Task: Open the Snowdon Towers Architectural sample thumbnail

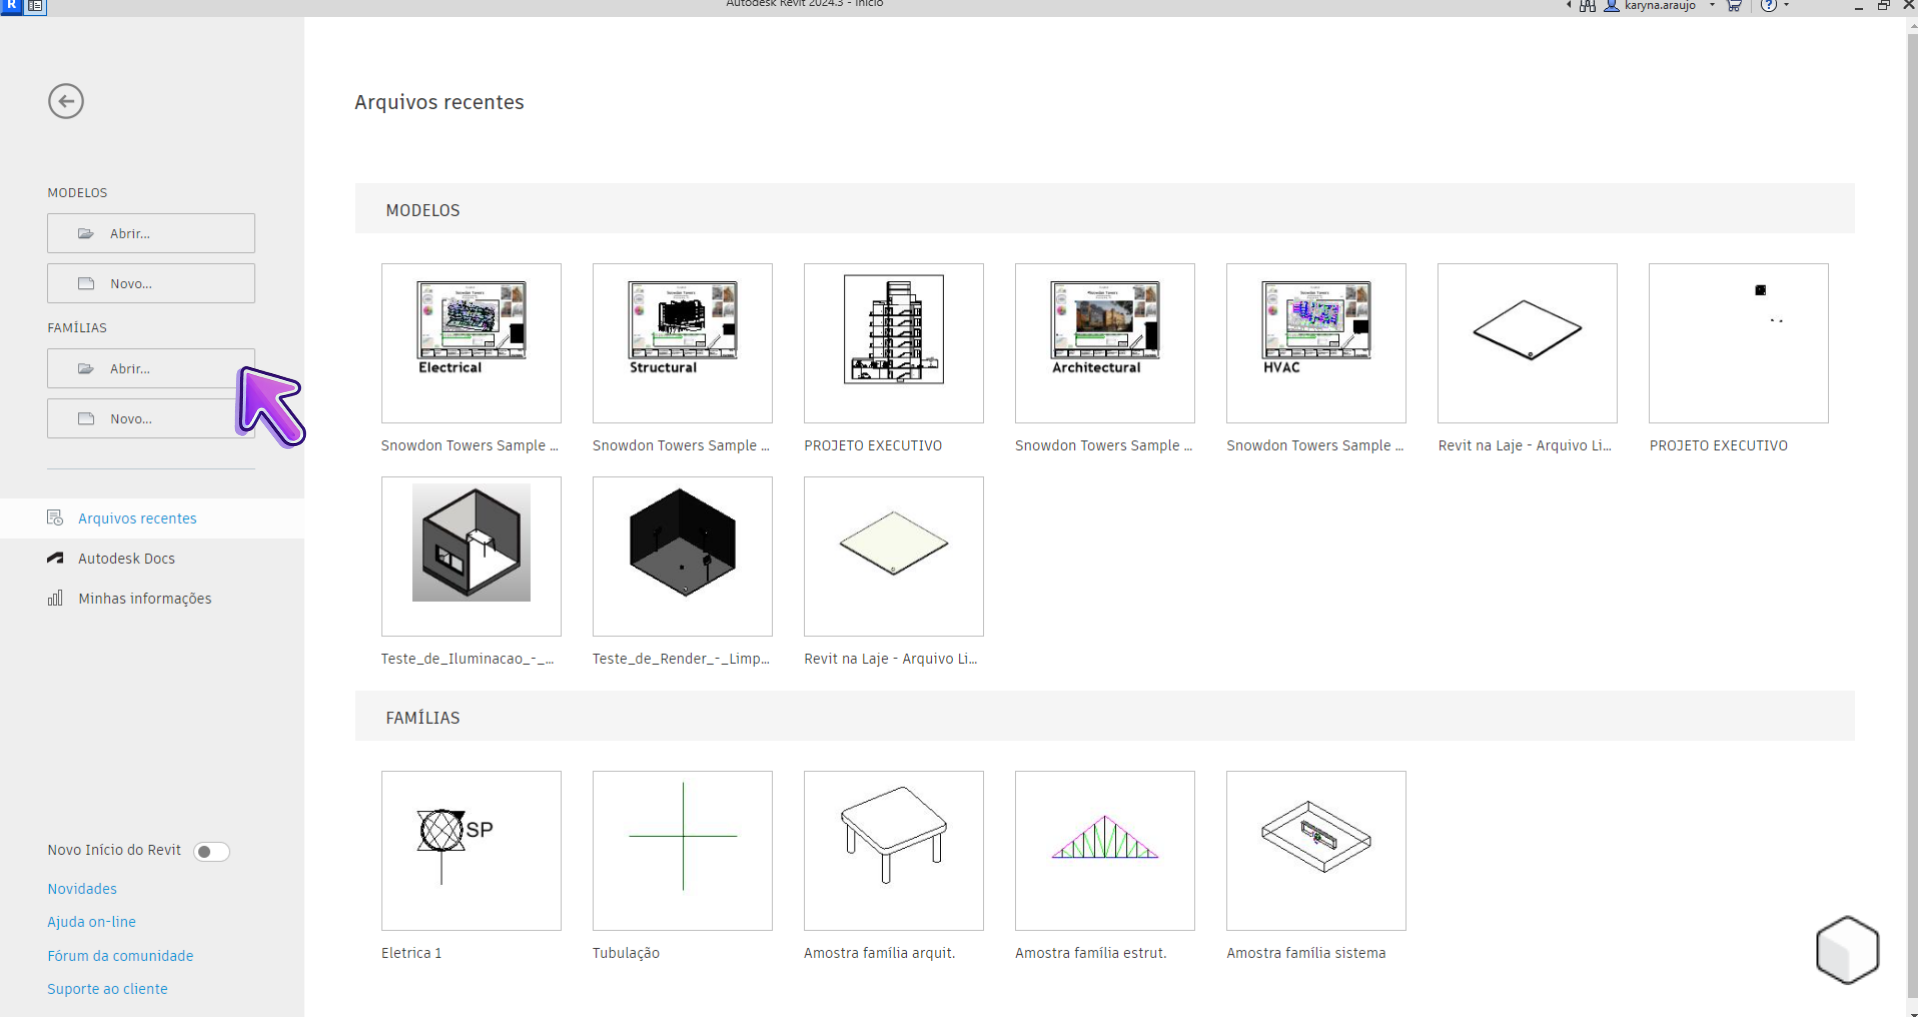Action: [1105, 343]
